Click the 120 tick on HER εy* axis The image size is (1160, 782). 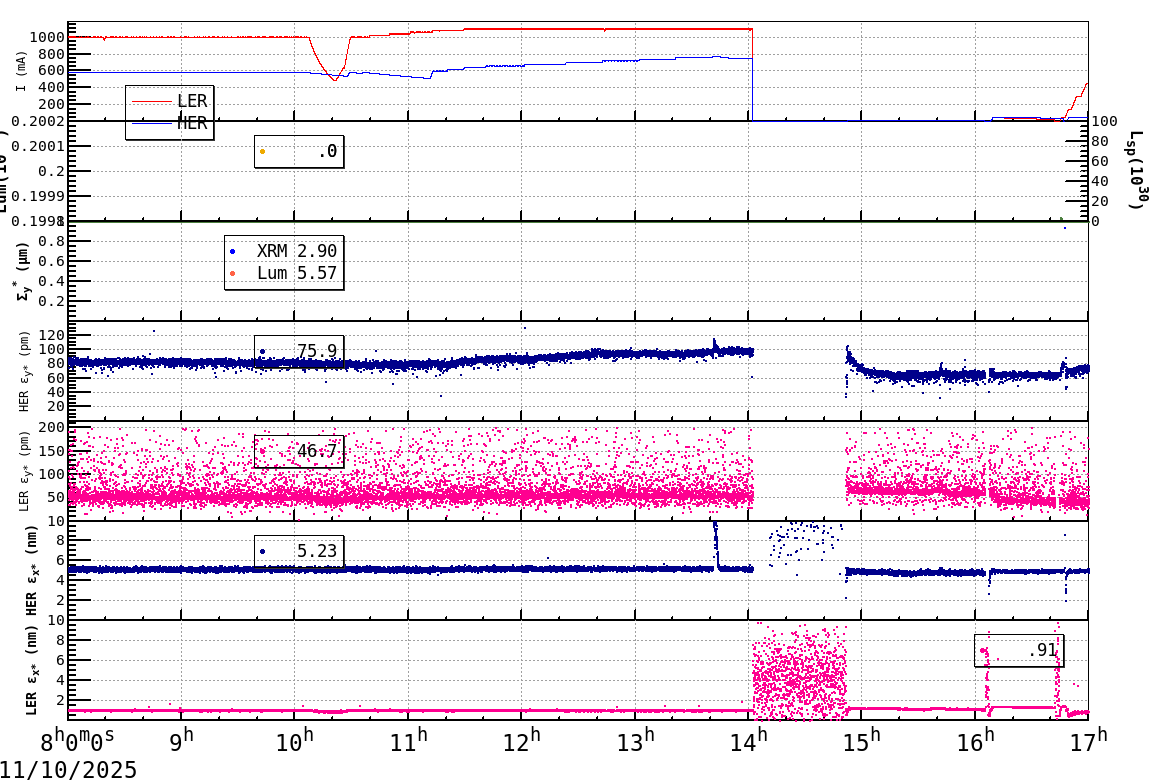pos(52,335)
